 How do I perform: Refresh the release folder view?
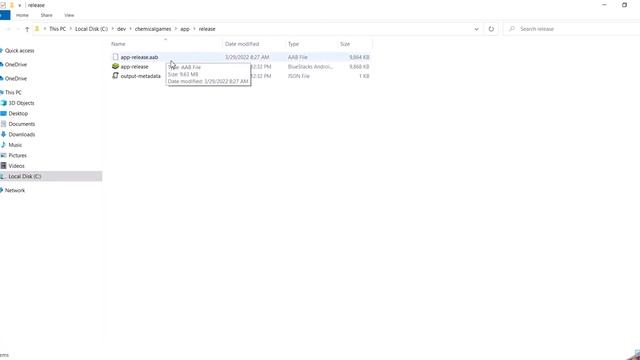(491, 29)
